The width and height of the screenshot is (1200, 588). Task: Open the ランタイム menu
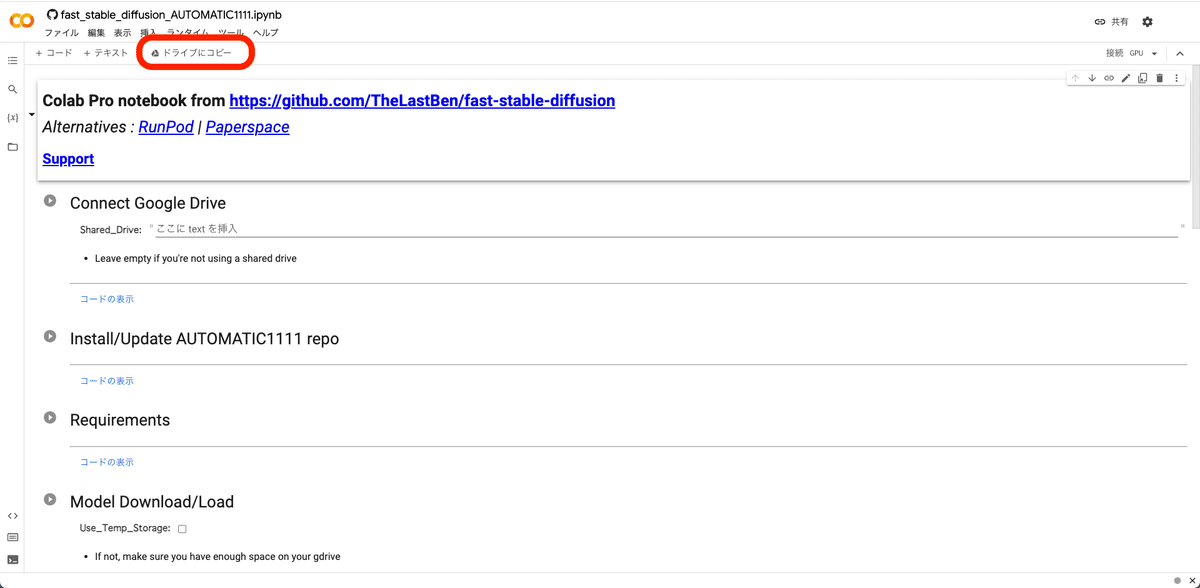[x=188, y=33]
